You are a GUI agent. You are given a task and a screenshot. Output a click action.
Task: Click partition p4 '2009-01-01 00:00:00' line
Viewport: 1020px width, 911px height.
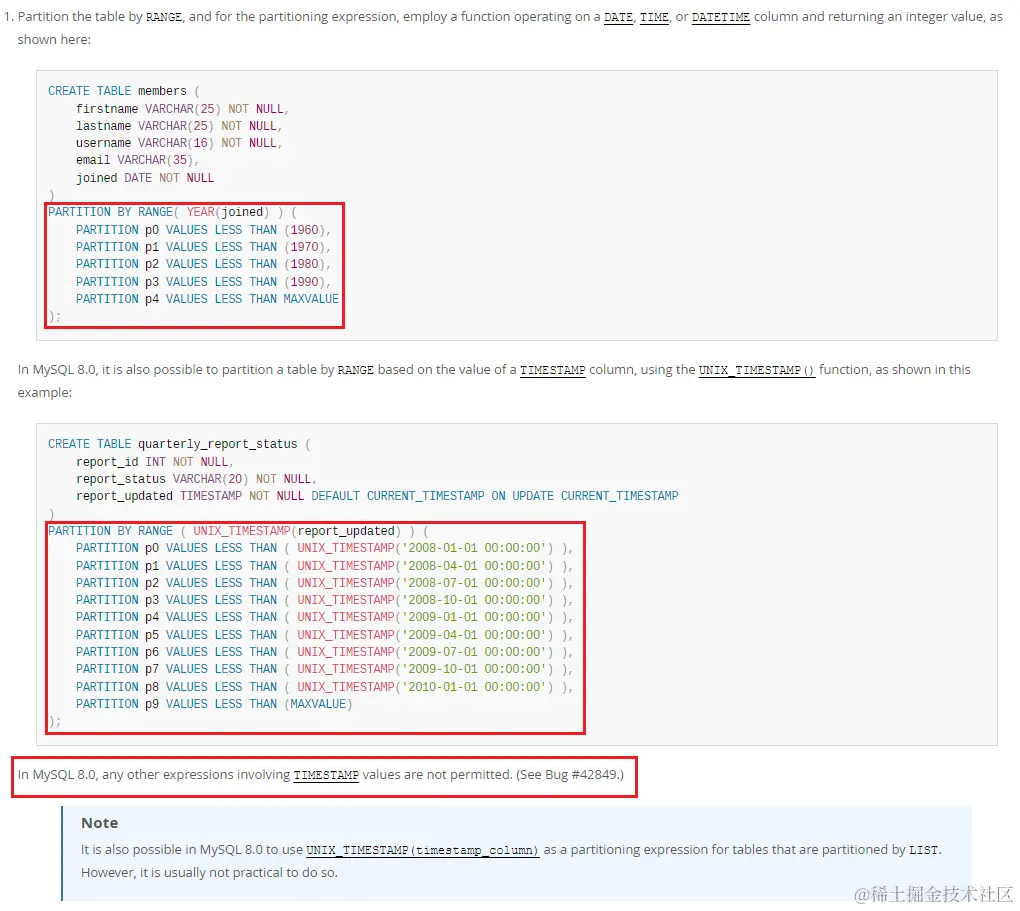[324, 617]
